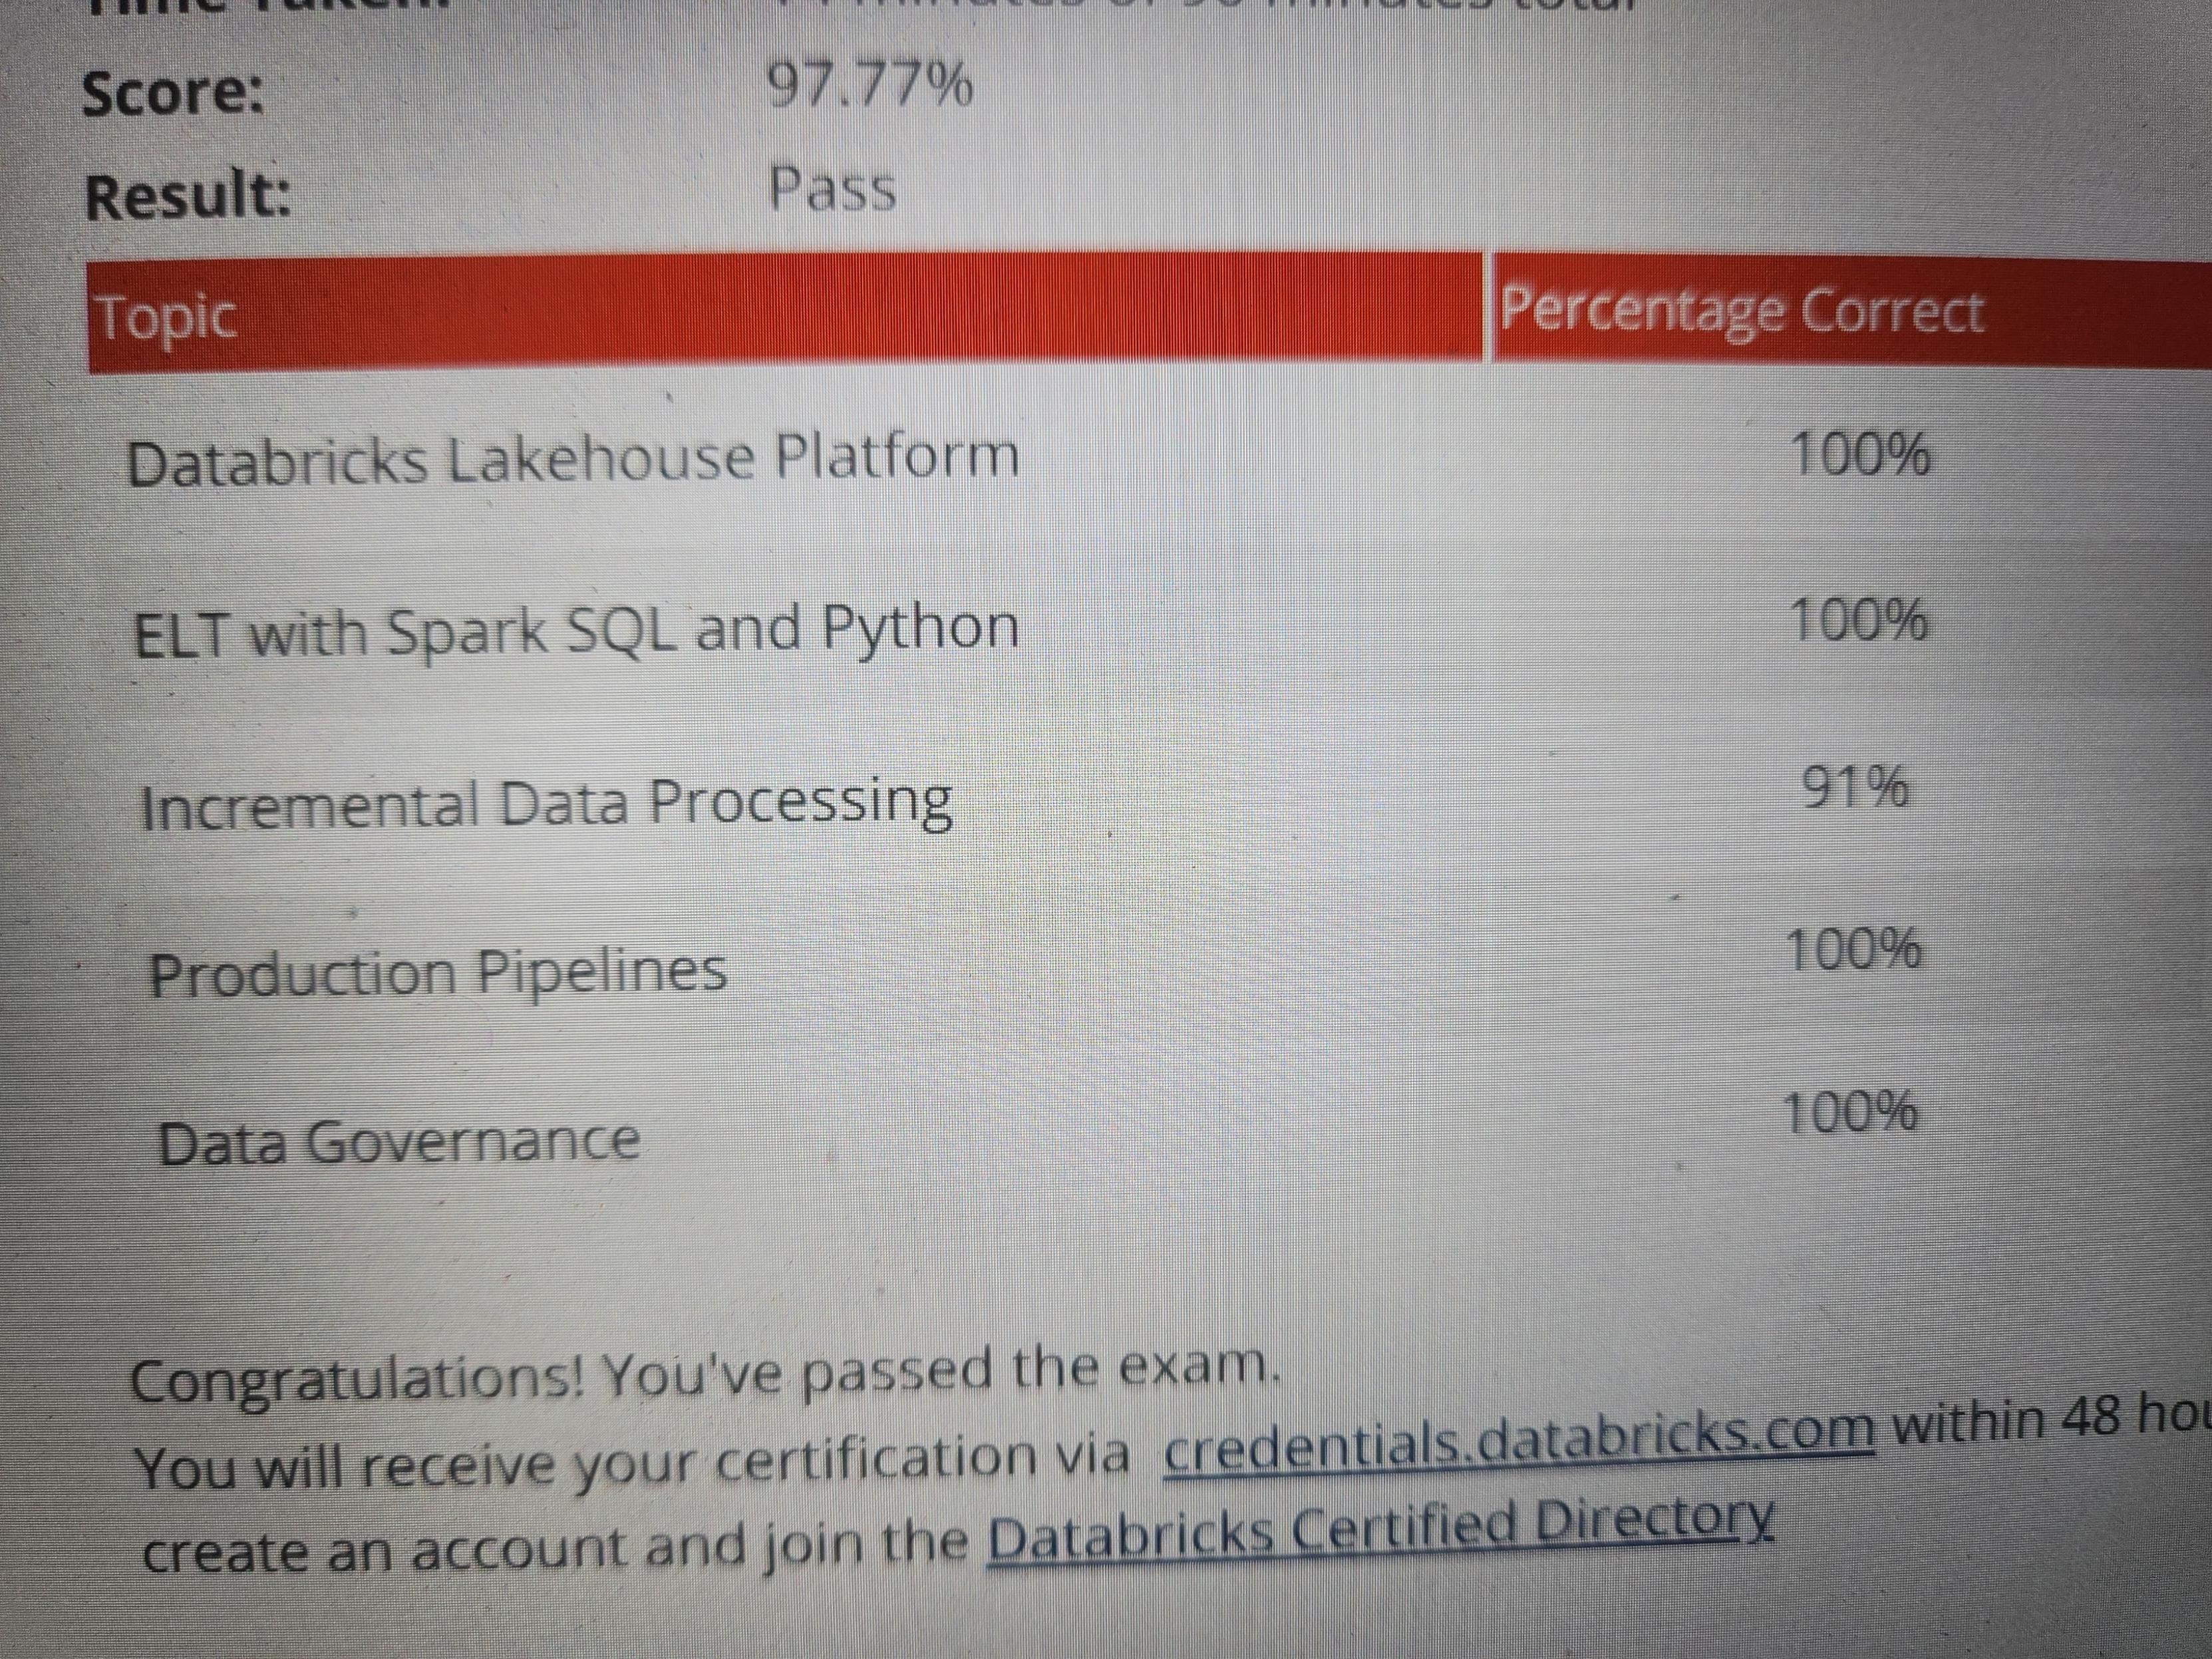
Task: Click the Result: label
Action: tap(188, 194)
